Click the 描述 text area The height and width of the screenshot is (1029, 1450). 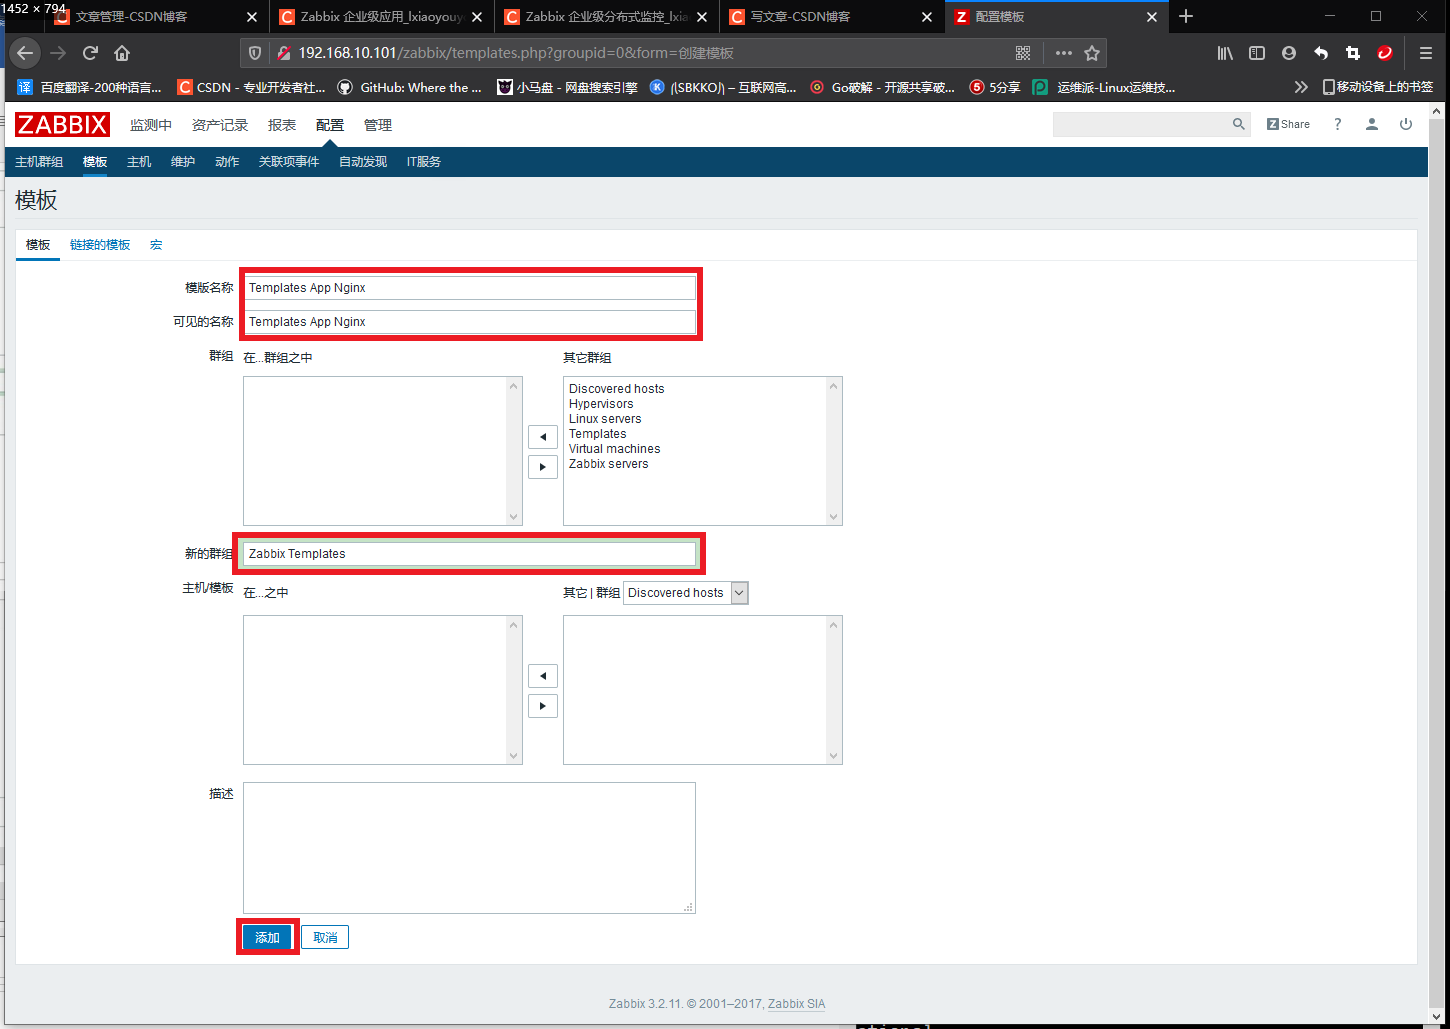(469, 848)
